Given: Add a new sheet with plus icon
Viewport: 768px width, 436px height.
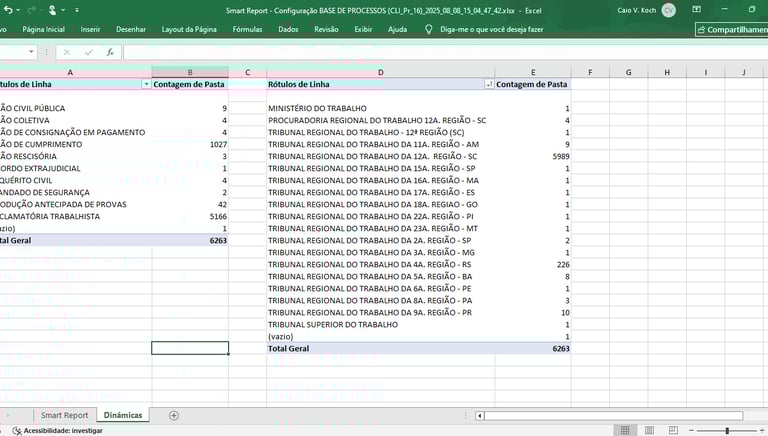Looking at the screenshot, I should (174, 415).
